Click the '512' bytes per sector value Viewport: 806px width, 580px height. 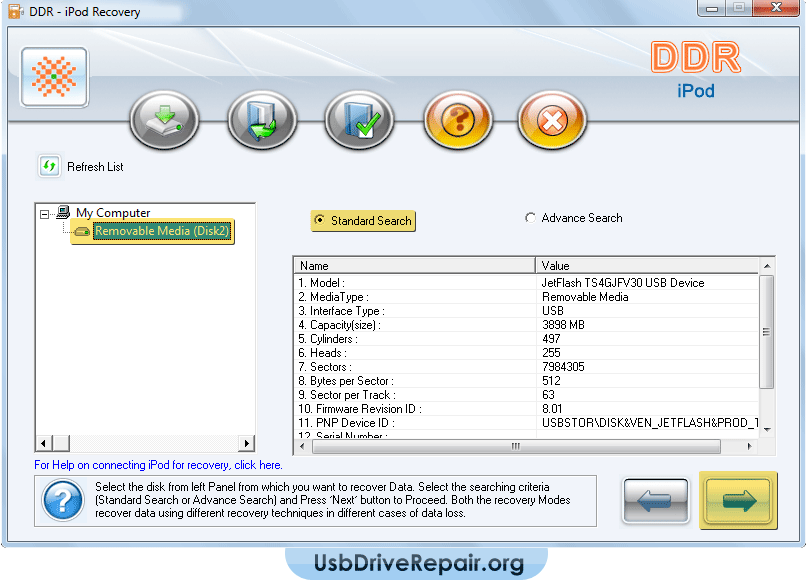551,381
